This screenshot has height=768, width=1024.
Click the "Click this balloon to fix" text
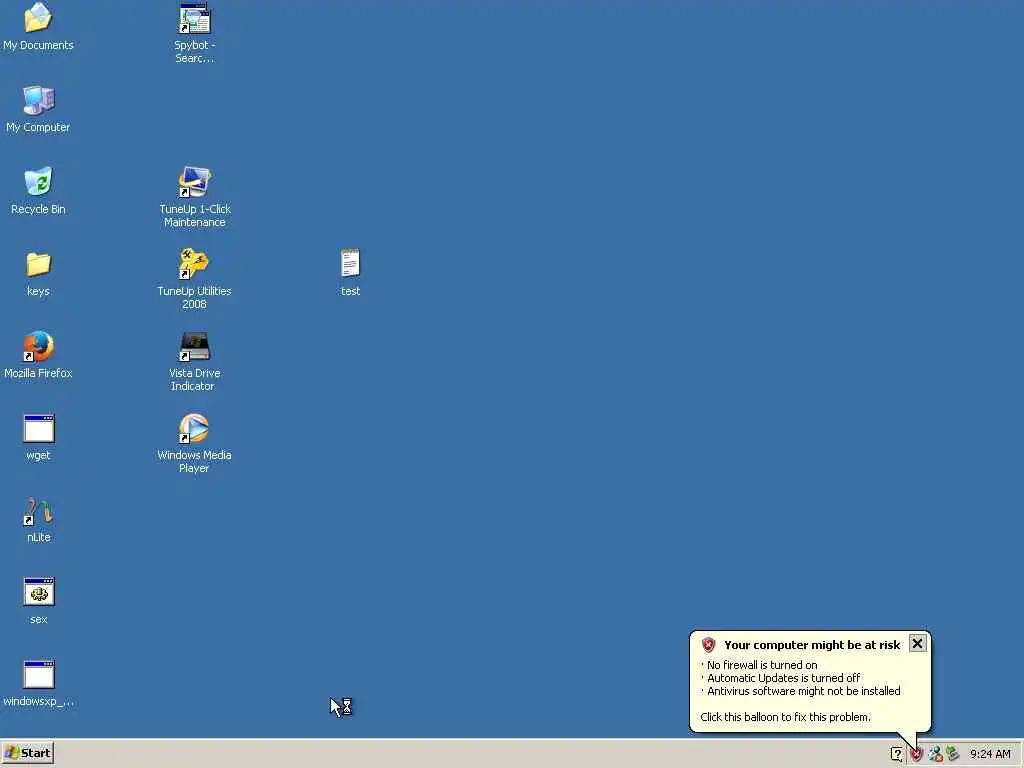785,717
